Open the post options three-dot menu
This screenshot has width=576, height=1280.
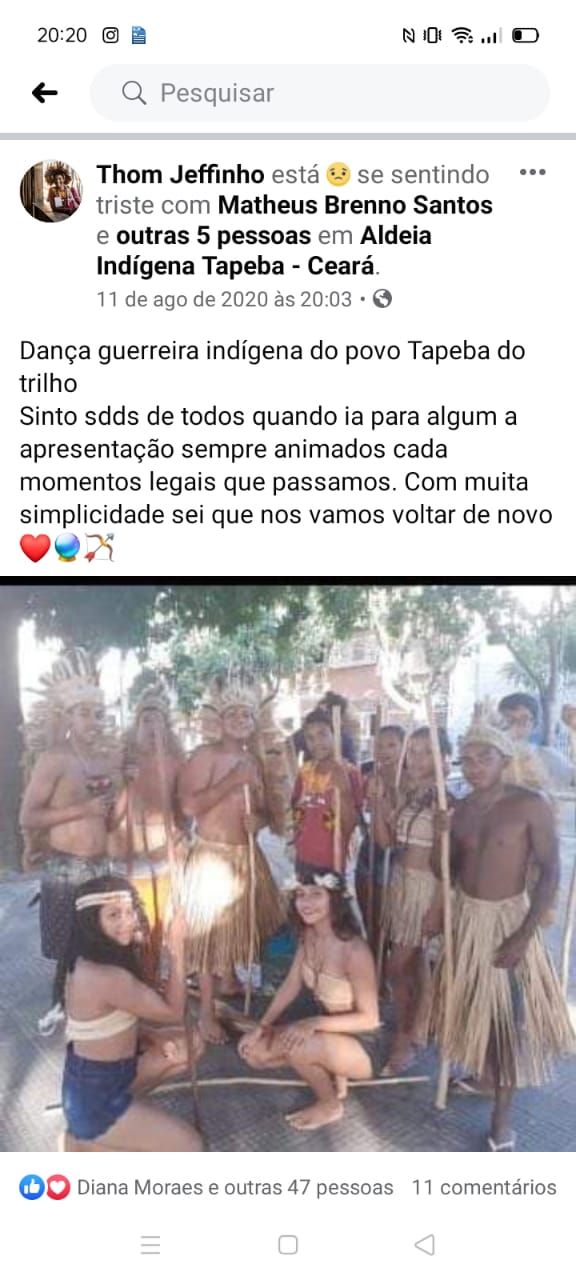[x=532, y=173]
